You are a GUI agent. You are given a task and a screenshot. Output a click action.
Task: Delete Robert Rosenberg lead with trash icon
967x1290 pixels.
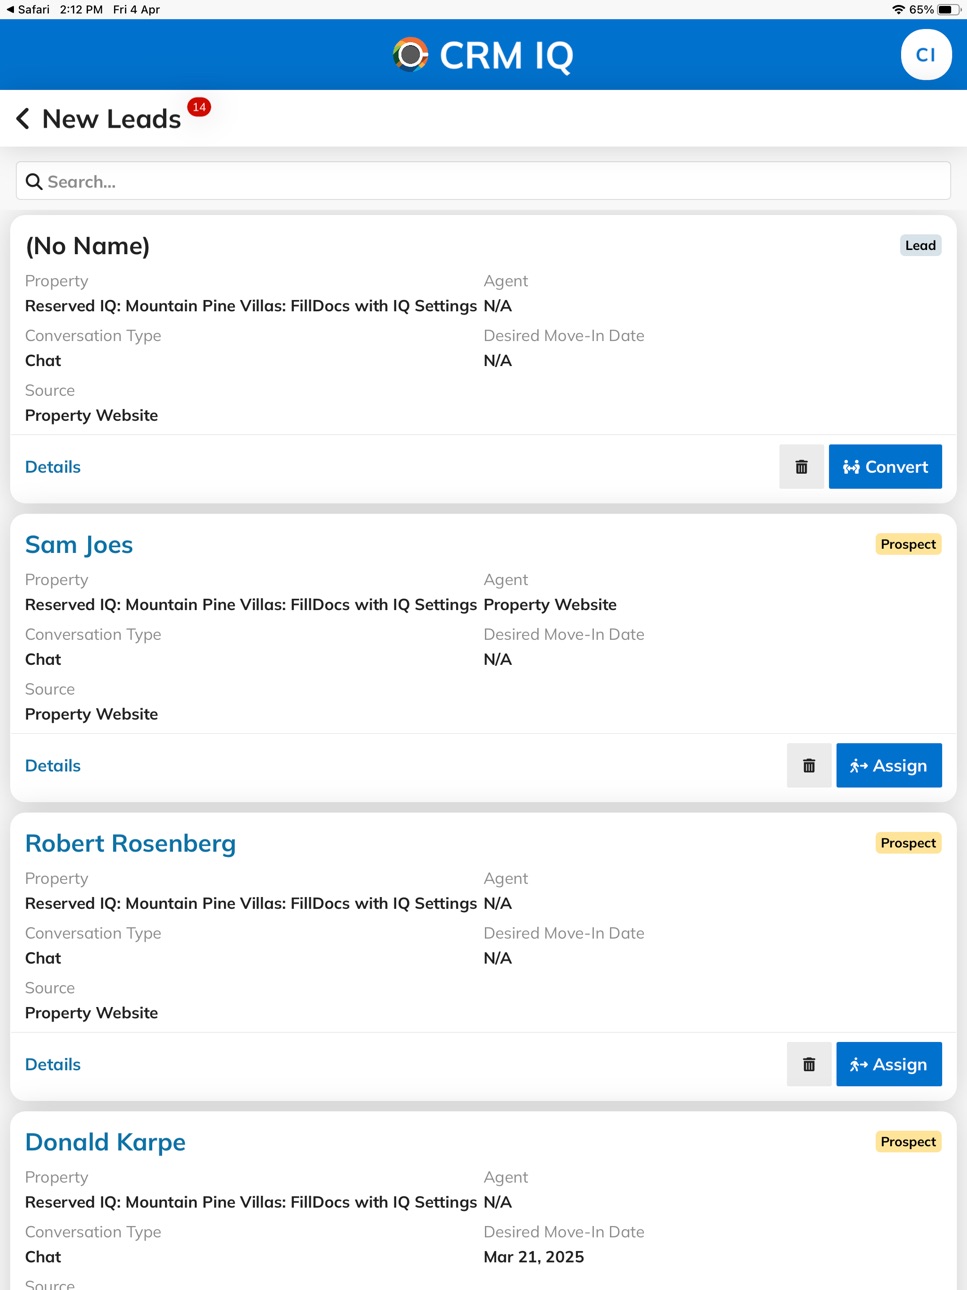809,1065
